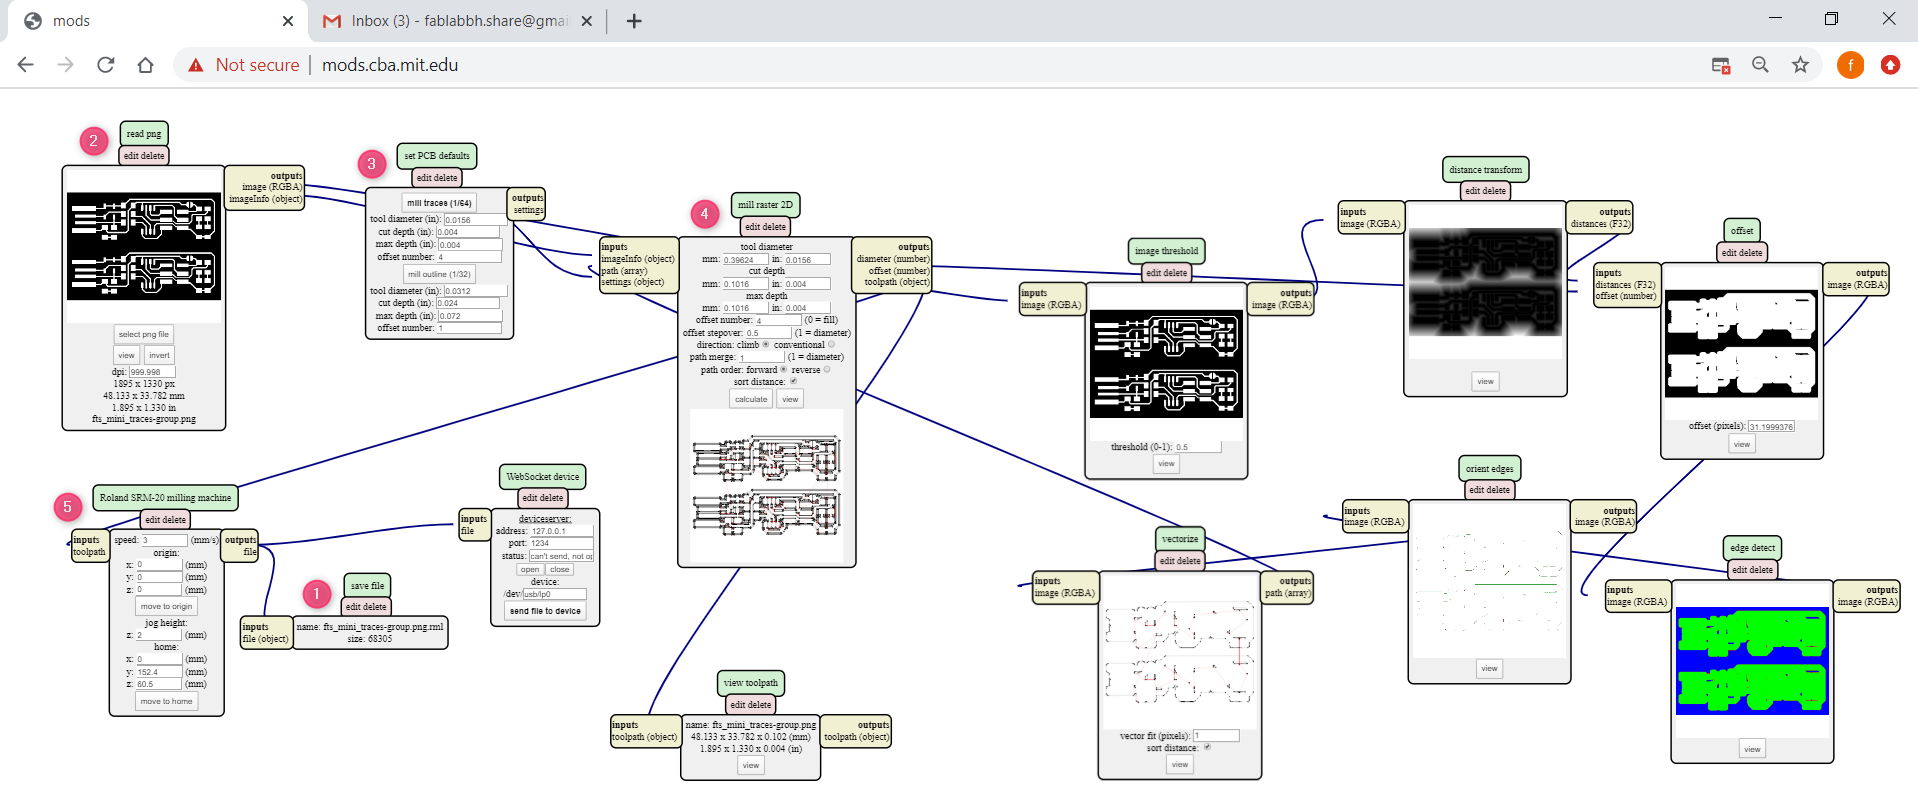1918x812 pixels.
Task: Click the threshold (0-1) value field
Action: point(1198,447)
